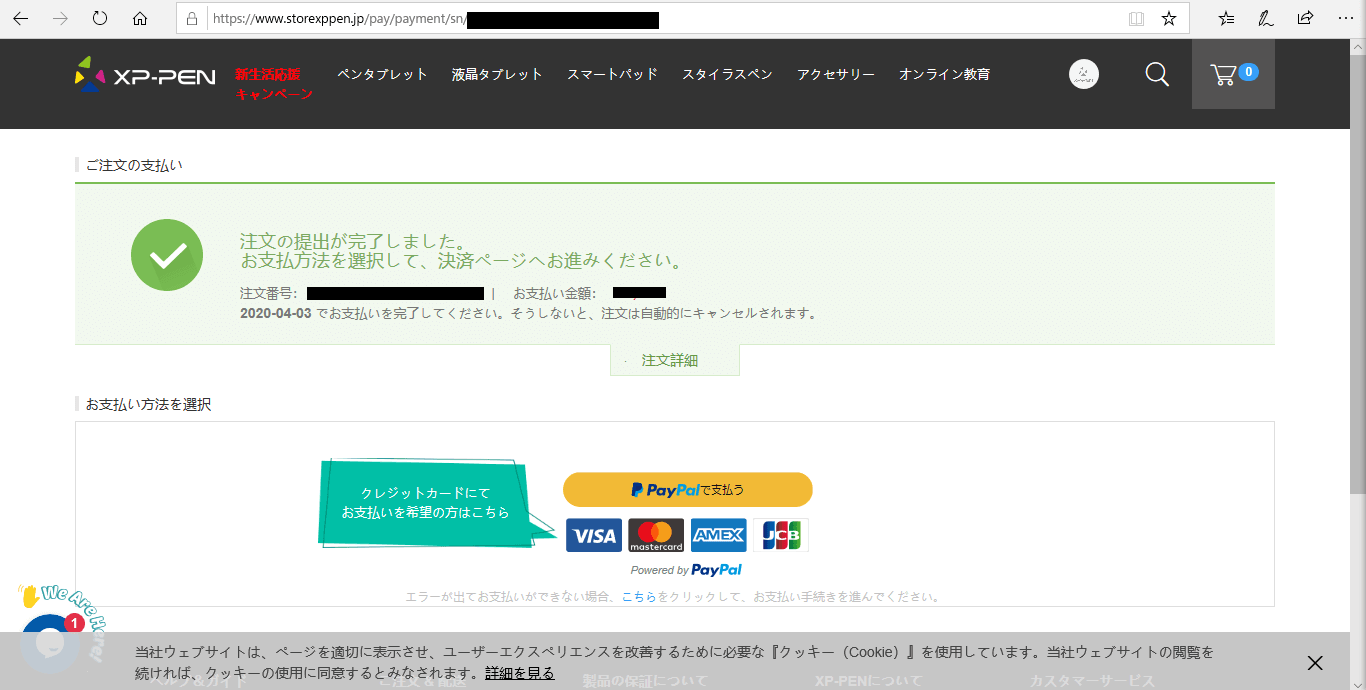This screenshot has width=1366, height=690.
Task: Close the cookie notice banner
Action: [x=1315, y=663]
